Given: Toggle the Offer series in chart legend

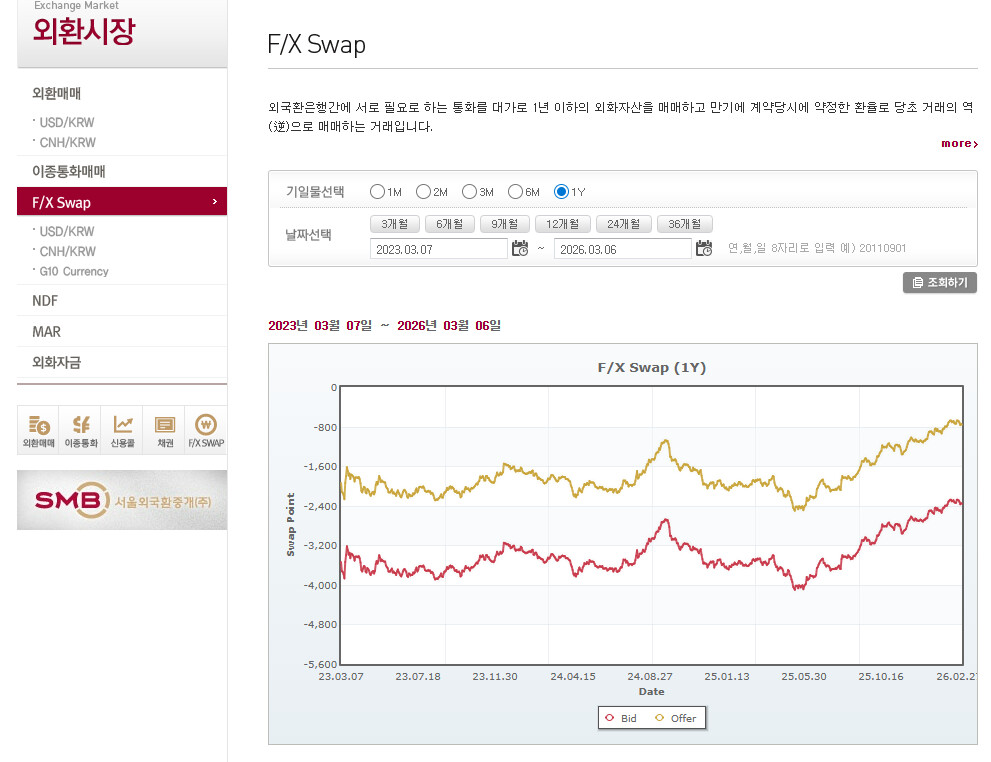Looking at the screenshot, I should coord(676,718).
